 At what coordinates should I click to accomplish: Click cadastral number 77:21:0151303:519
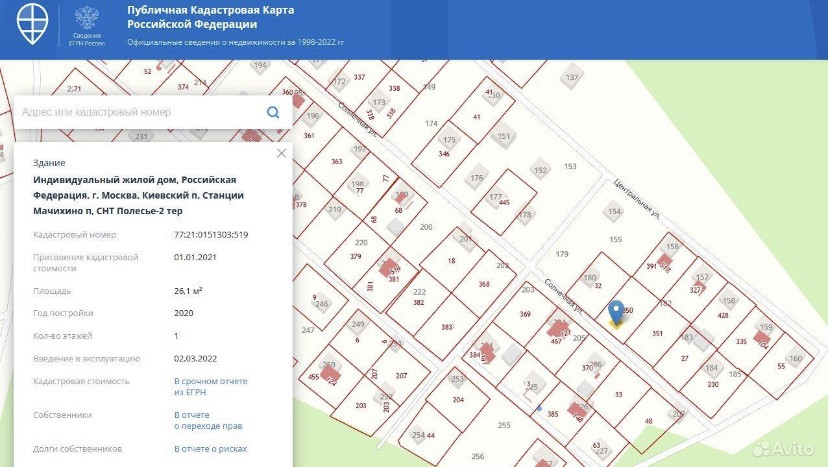211,235
